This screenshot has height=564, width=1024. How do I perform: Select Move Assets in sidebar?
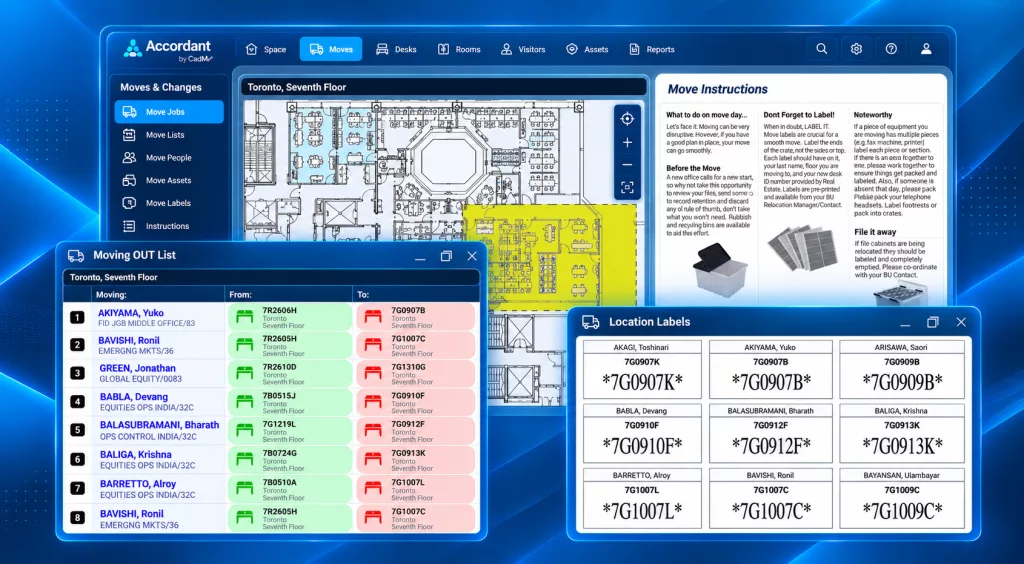tap(169, 180)
